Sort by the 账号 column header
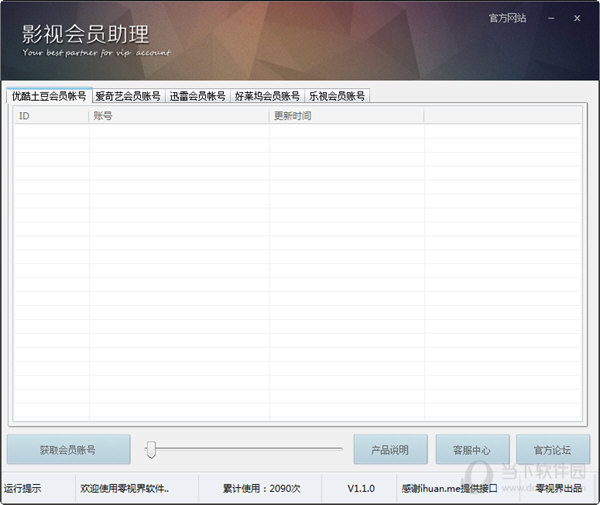 (x=179, y=116)
